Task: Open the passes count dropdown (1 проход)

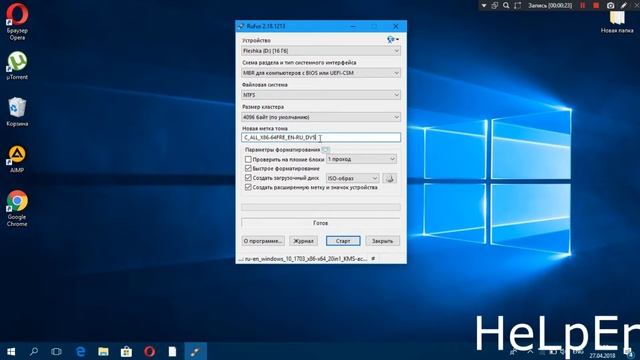Action: pyautogui.click(x=361, y=159)
